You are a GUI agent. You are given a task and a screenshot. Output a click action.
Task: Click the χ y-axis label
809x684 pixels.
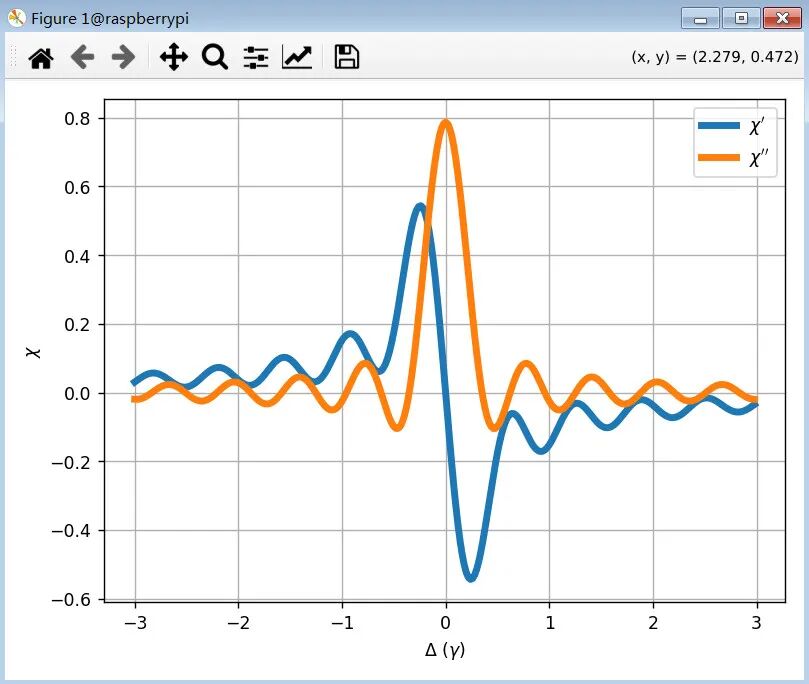pyautogui.click(x=34, y=352)
